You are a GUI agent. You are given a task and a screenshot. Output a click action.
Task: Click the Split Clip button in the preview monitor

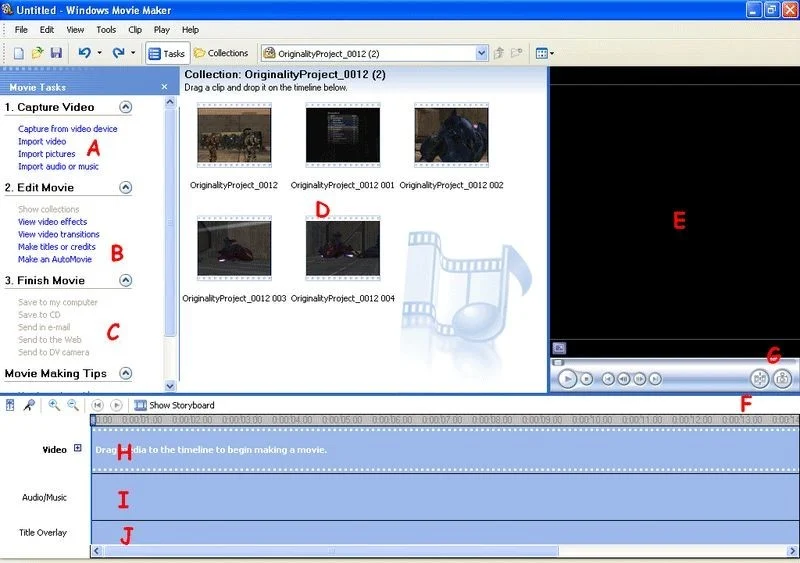click(x=760, y=379)
